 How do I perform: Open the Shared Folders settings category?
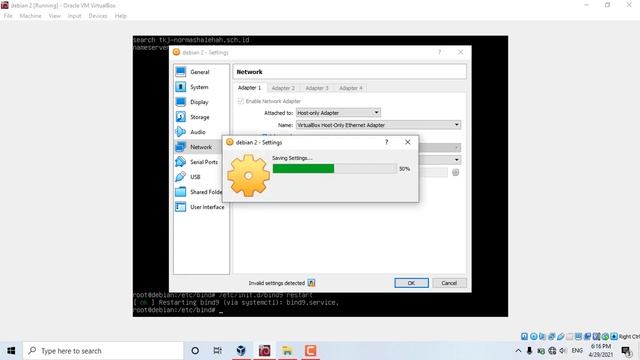(x=199, y=192)
